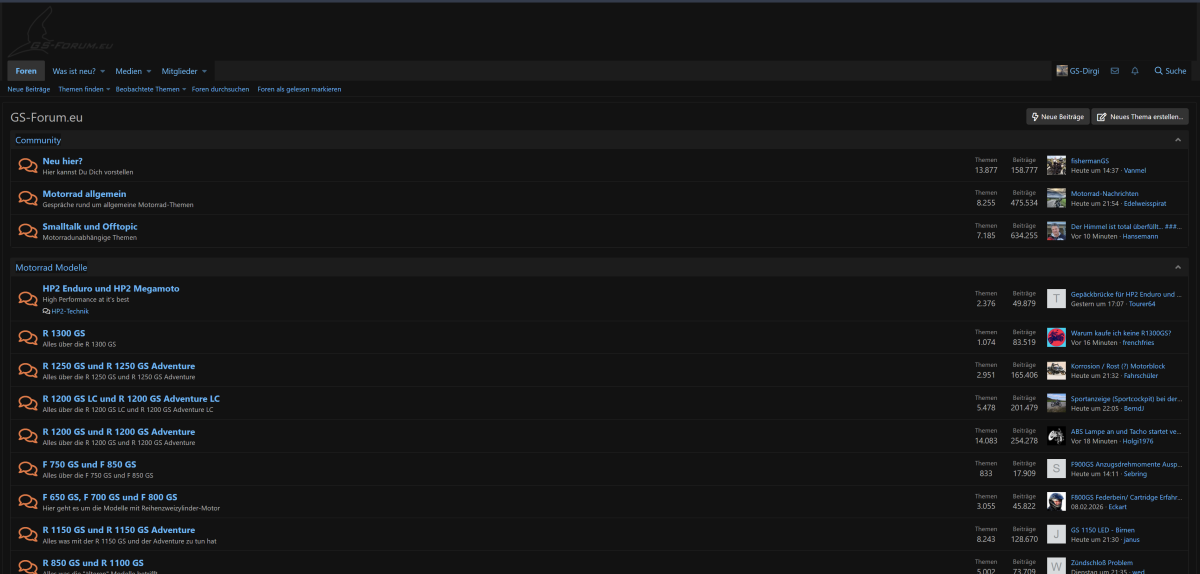This screenshot has height=574, width=1200.
Task: Click the Neue Beiträge button
Action: point(1057,117)
